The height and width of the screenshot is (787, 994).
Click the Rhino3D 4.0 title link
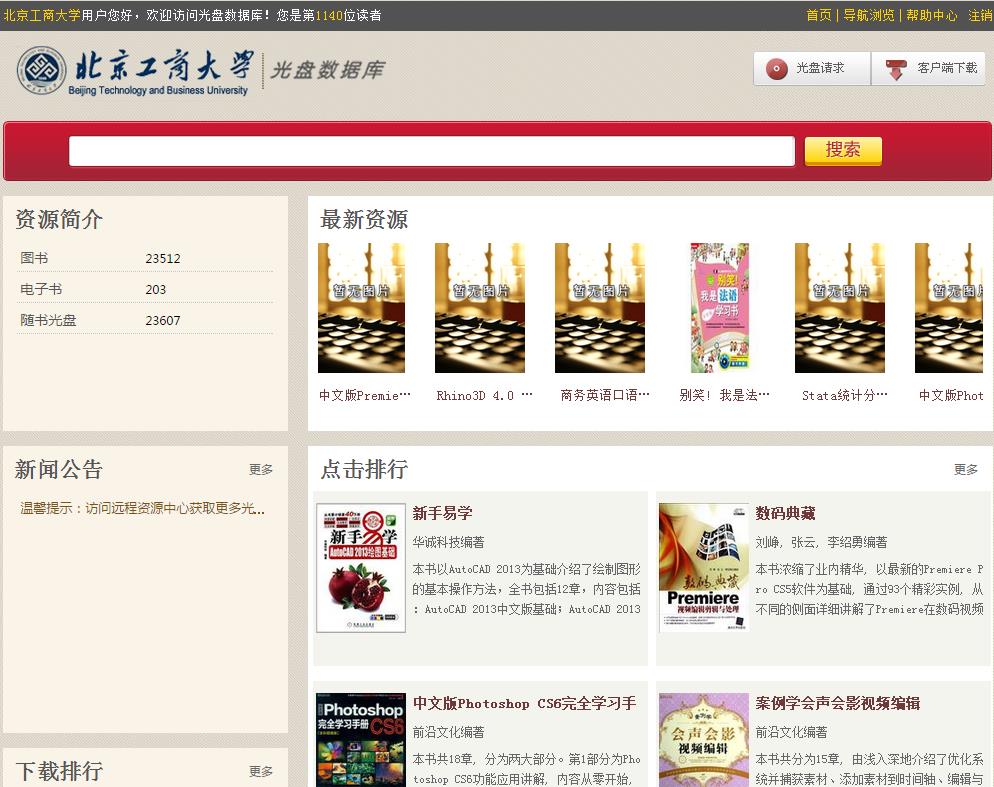pos(484,396)
